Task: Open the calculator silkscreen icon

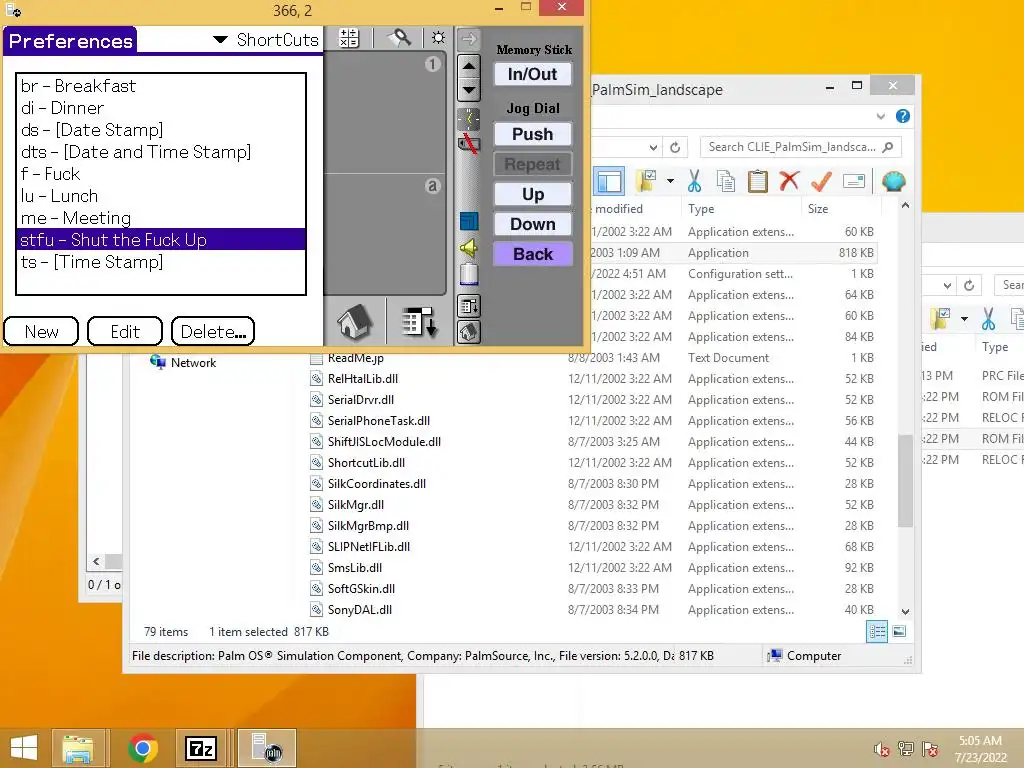Action: coord(349,39)
